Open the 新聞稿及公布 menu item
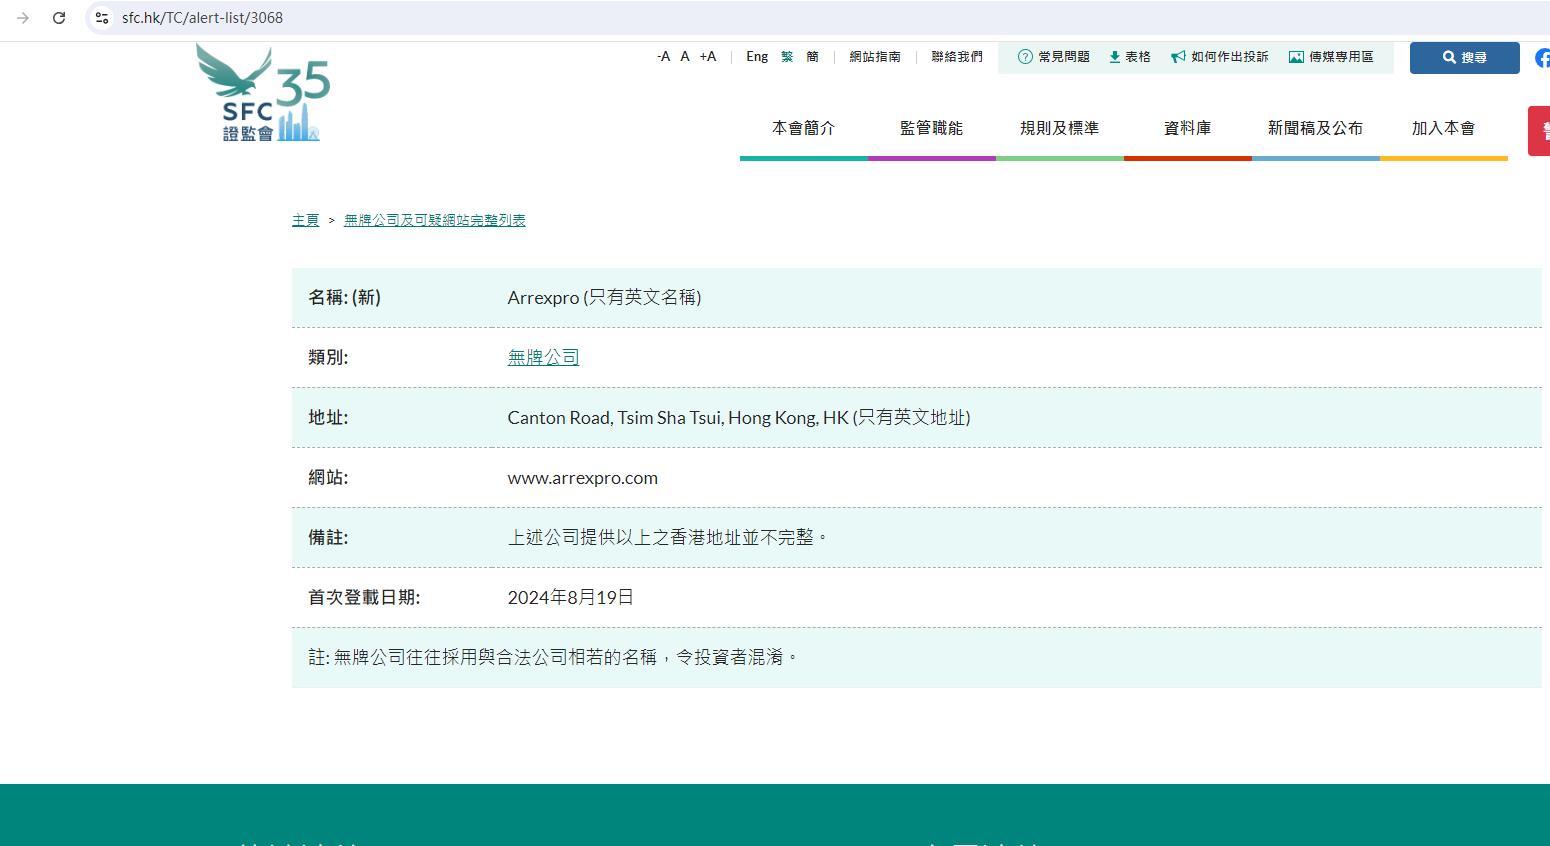Viewport: 1550px width, 846px height. pyautogui.click(x=1315, y=128)
